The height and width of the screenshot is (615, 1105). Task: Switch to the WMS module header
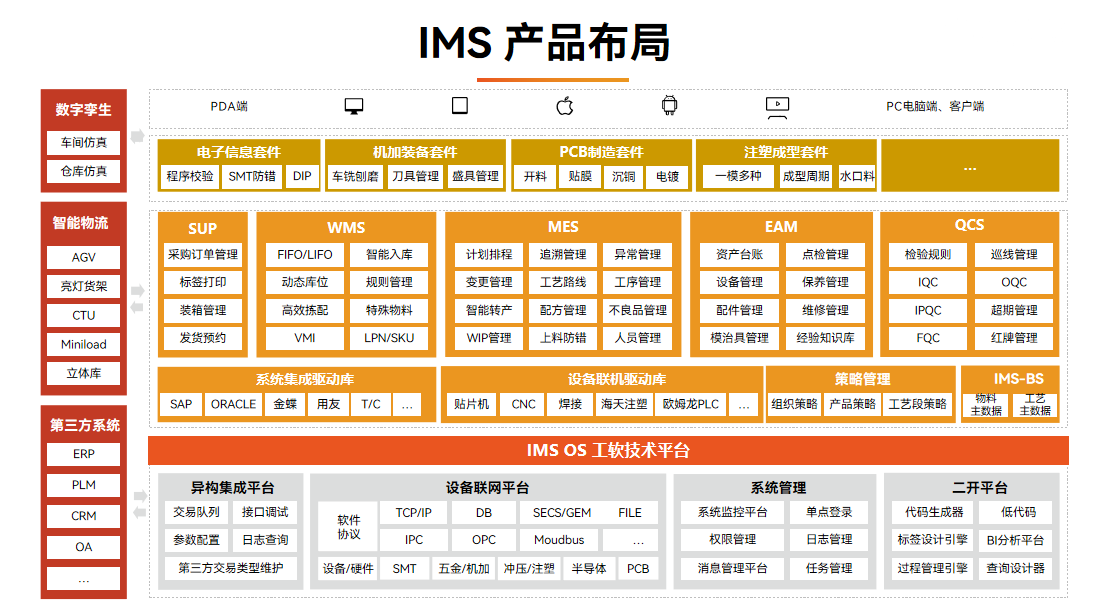tap(345, 228)
